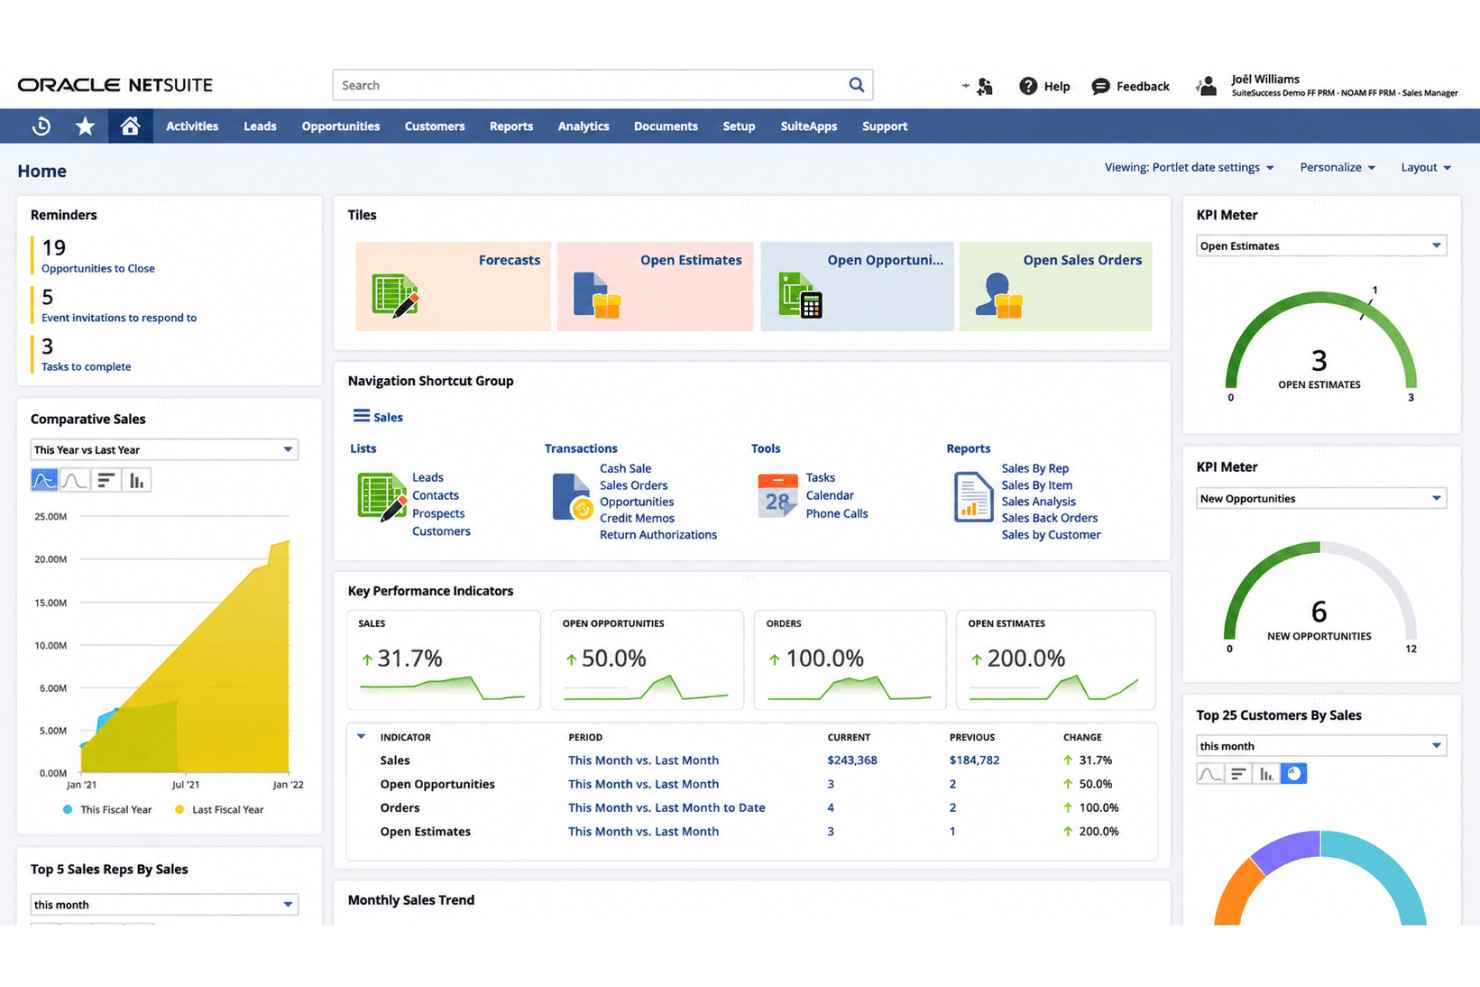Open the Opportunities menu

tap(341, 126)
